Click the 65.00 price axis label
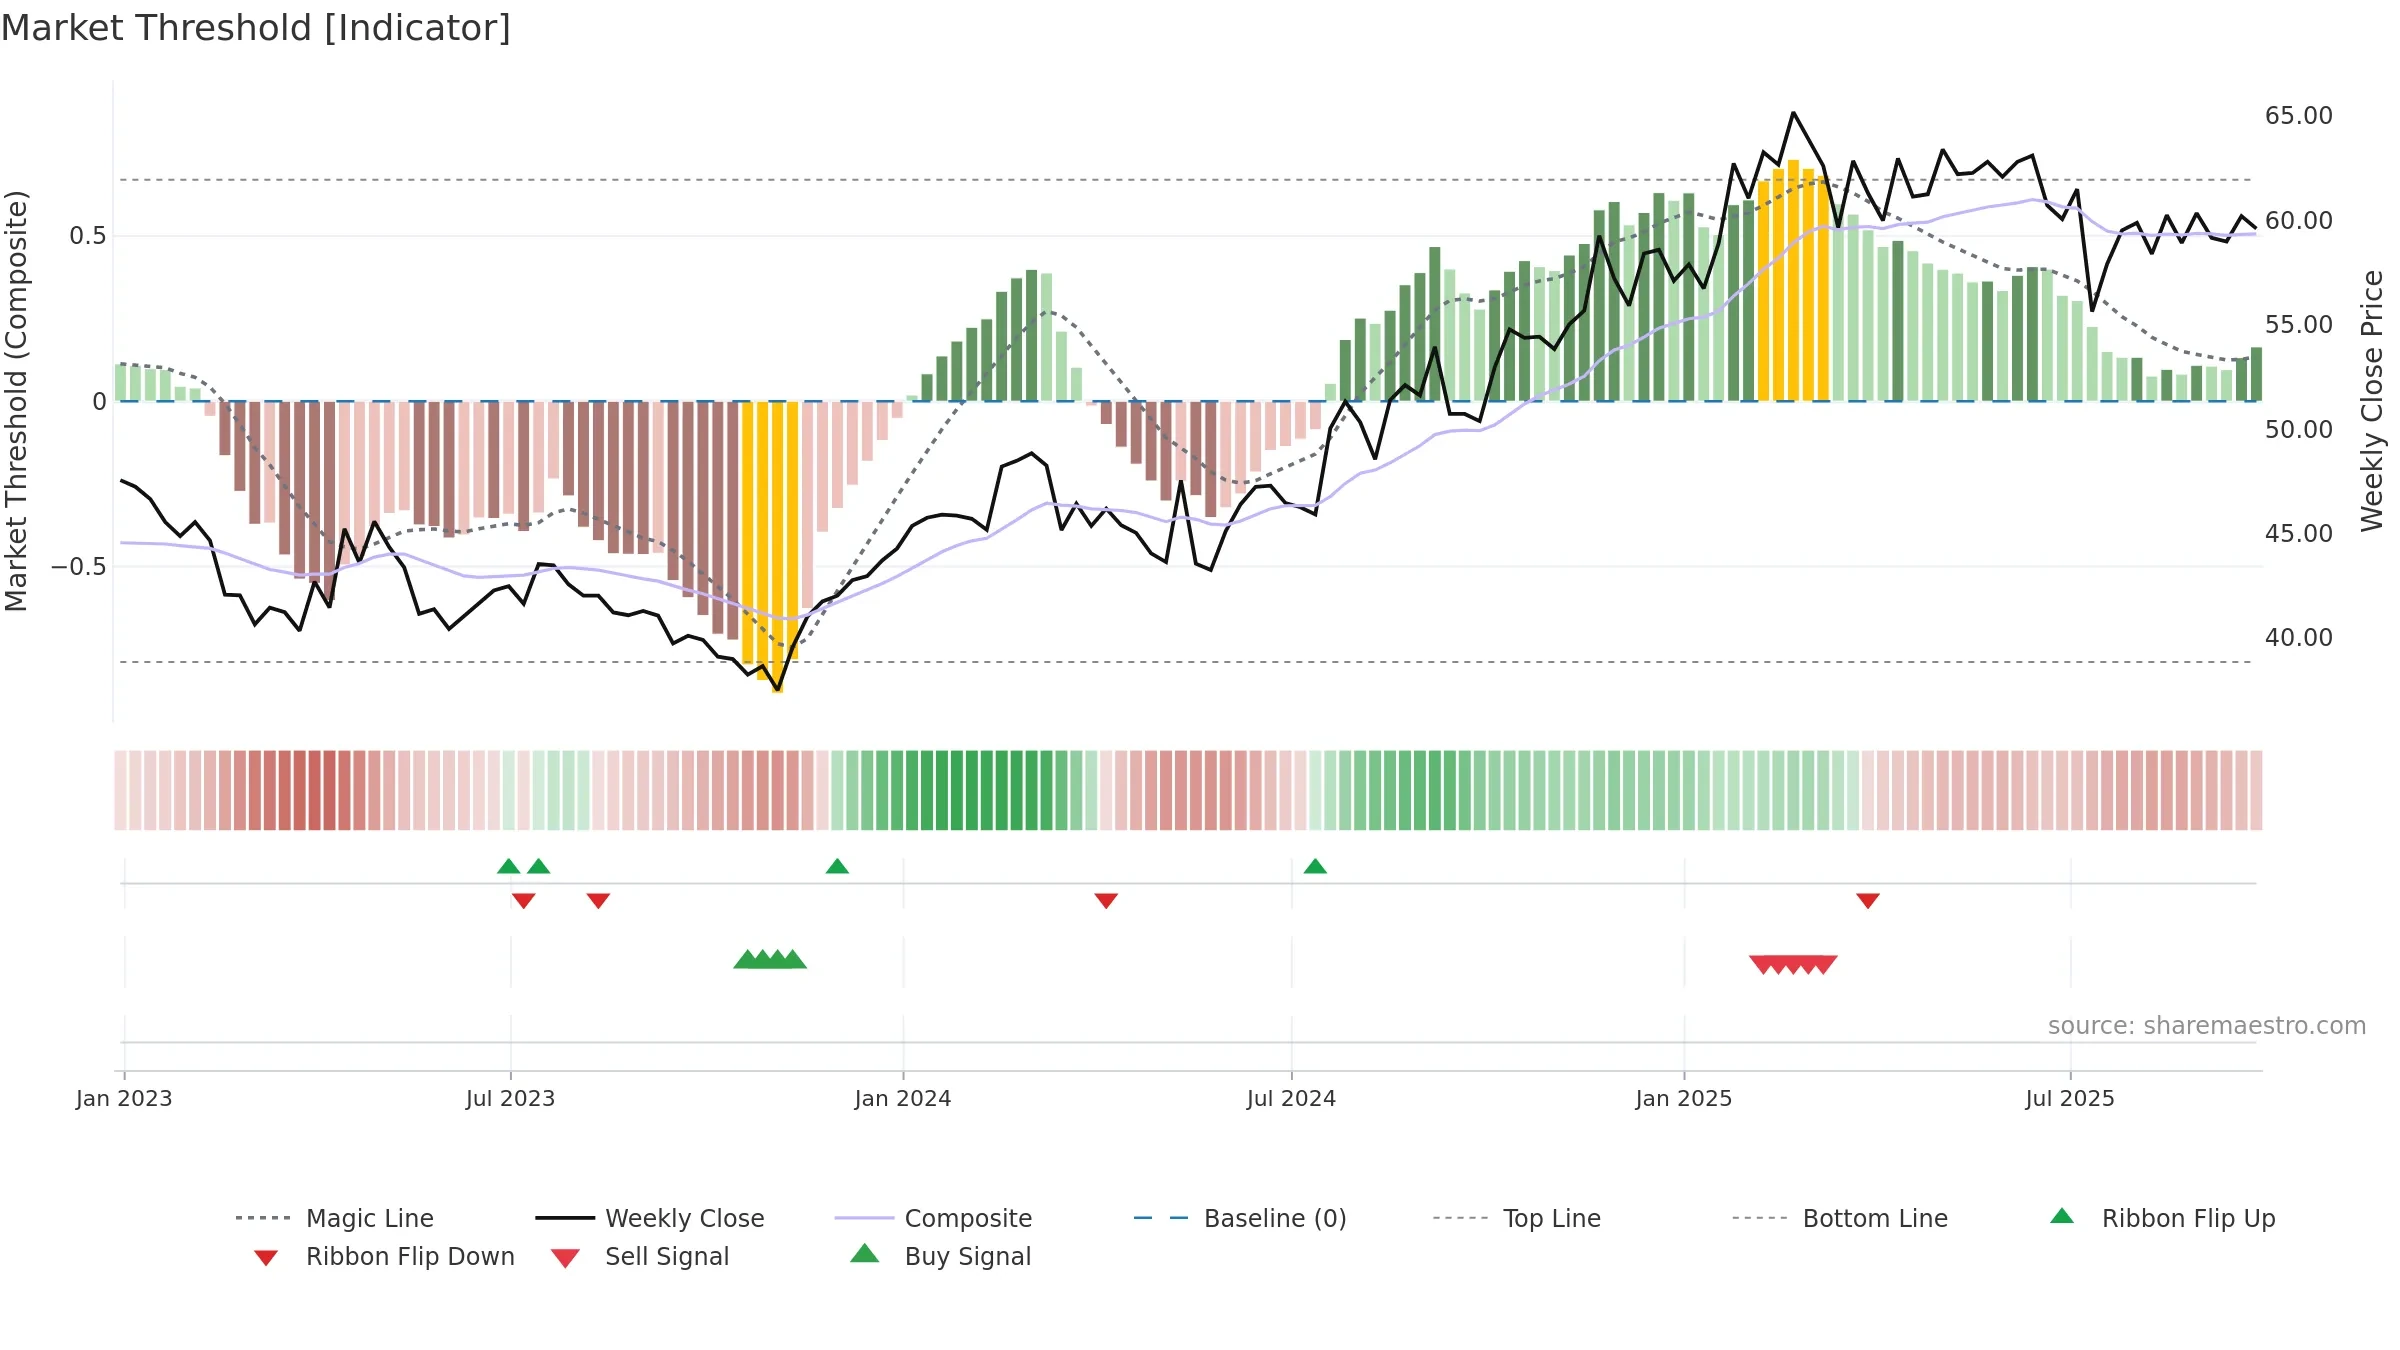Screen dimensions: 2400x1350 [2299, 116]
